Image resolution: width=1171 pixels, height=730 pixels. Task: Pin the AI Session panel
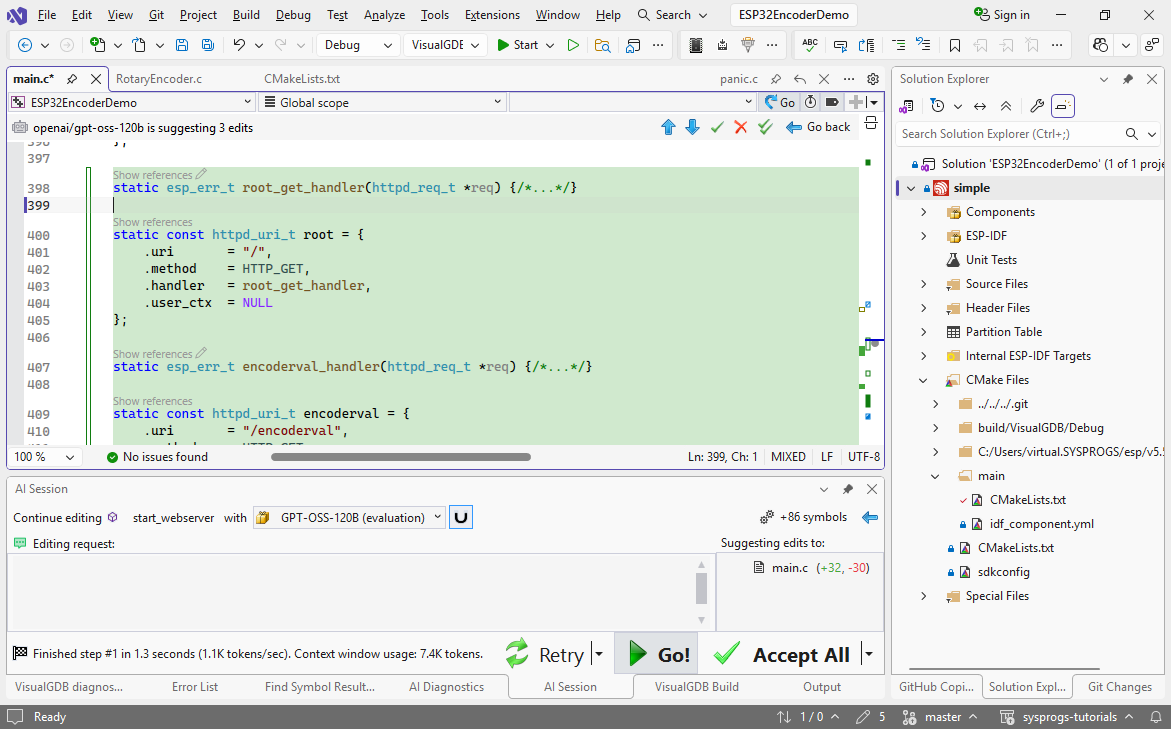pos(848,489)
